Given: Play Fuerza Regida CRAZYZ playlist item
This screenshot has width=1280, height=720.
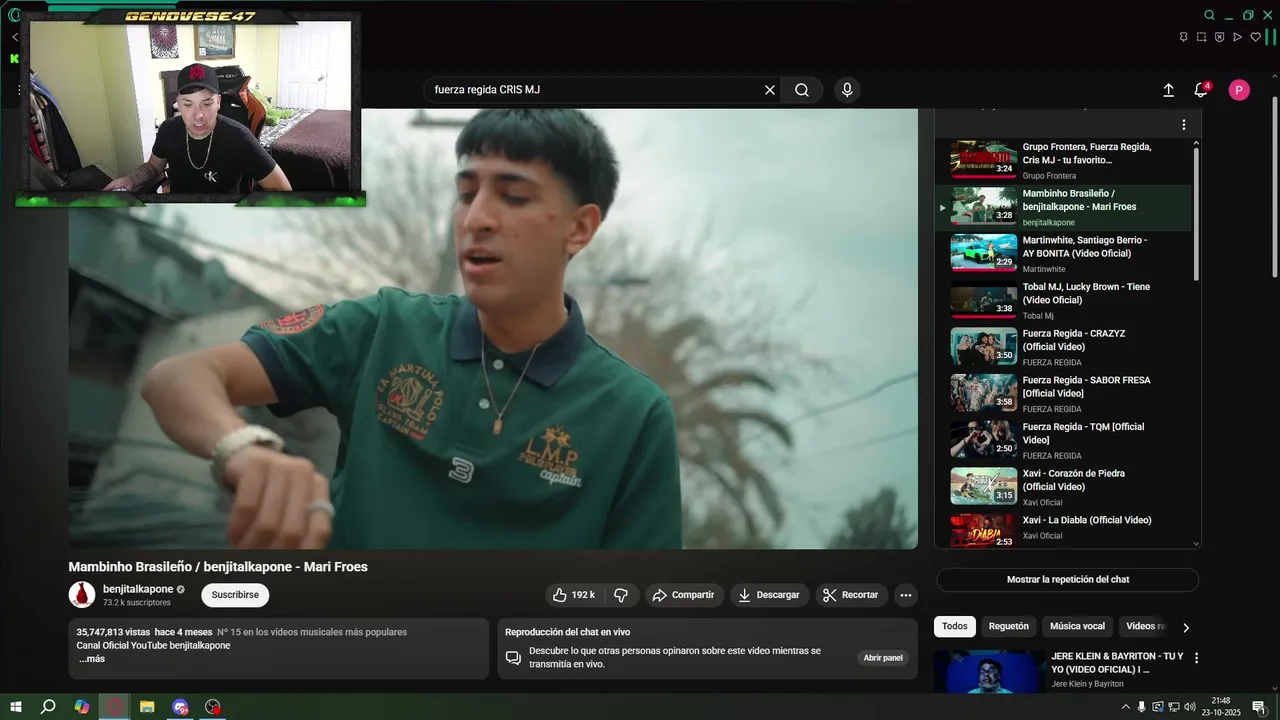Looking at the screenshot, I should click(1063, 347).
